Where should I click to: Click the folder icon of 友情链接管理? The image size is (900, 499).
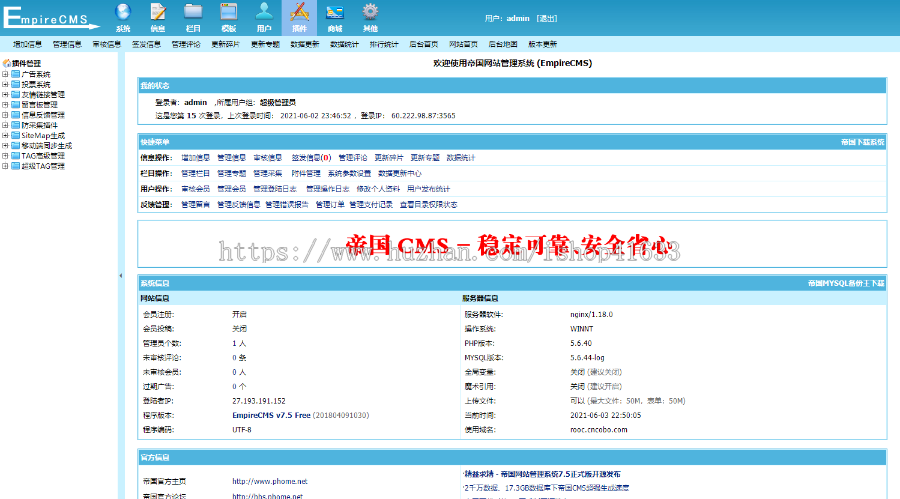click(16, 94)
